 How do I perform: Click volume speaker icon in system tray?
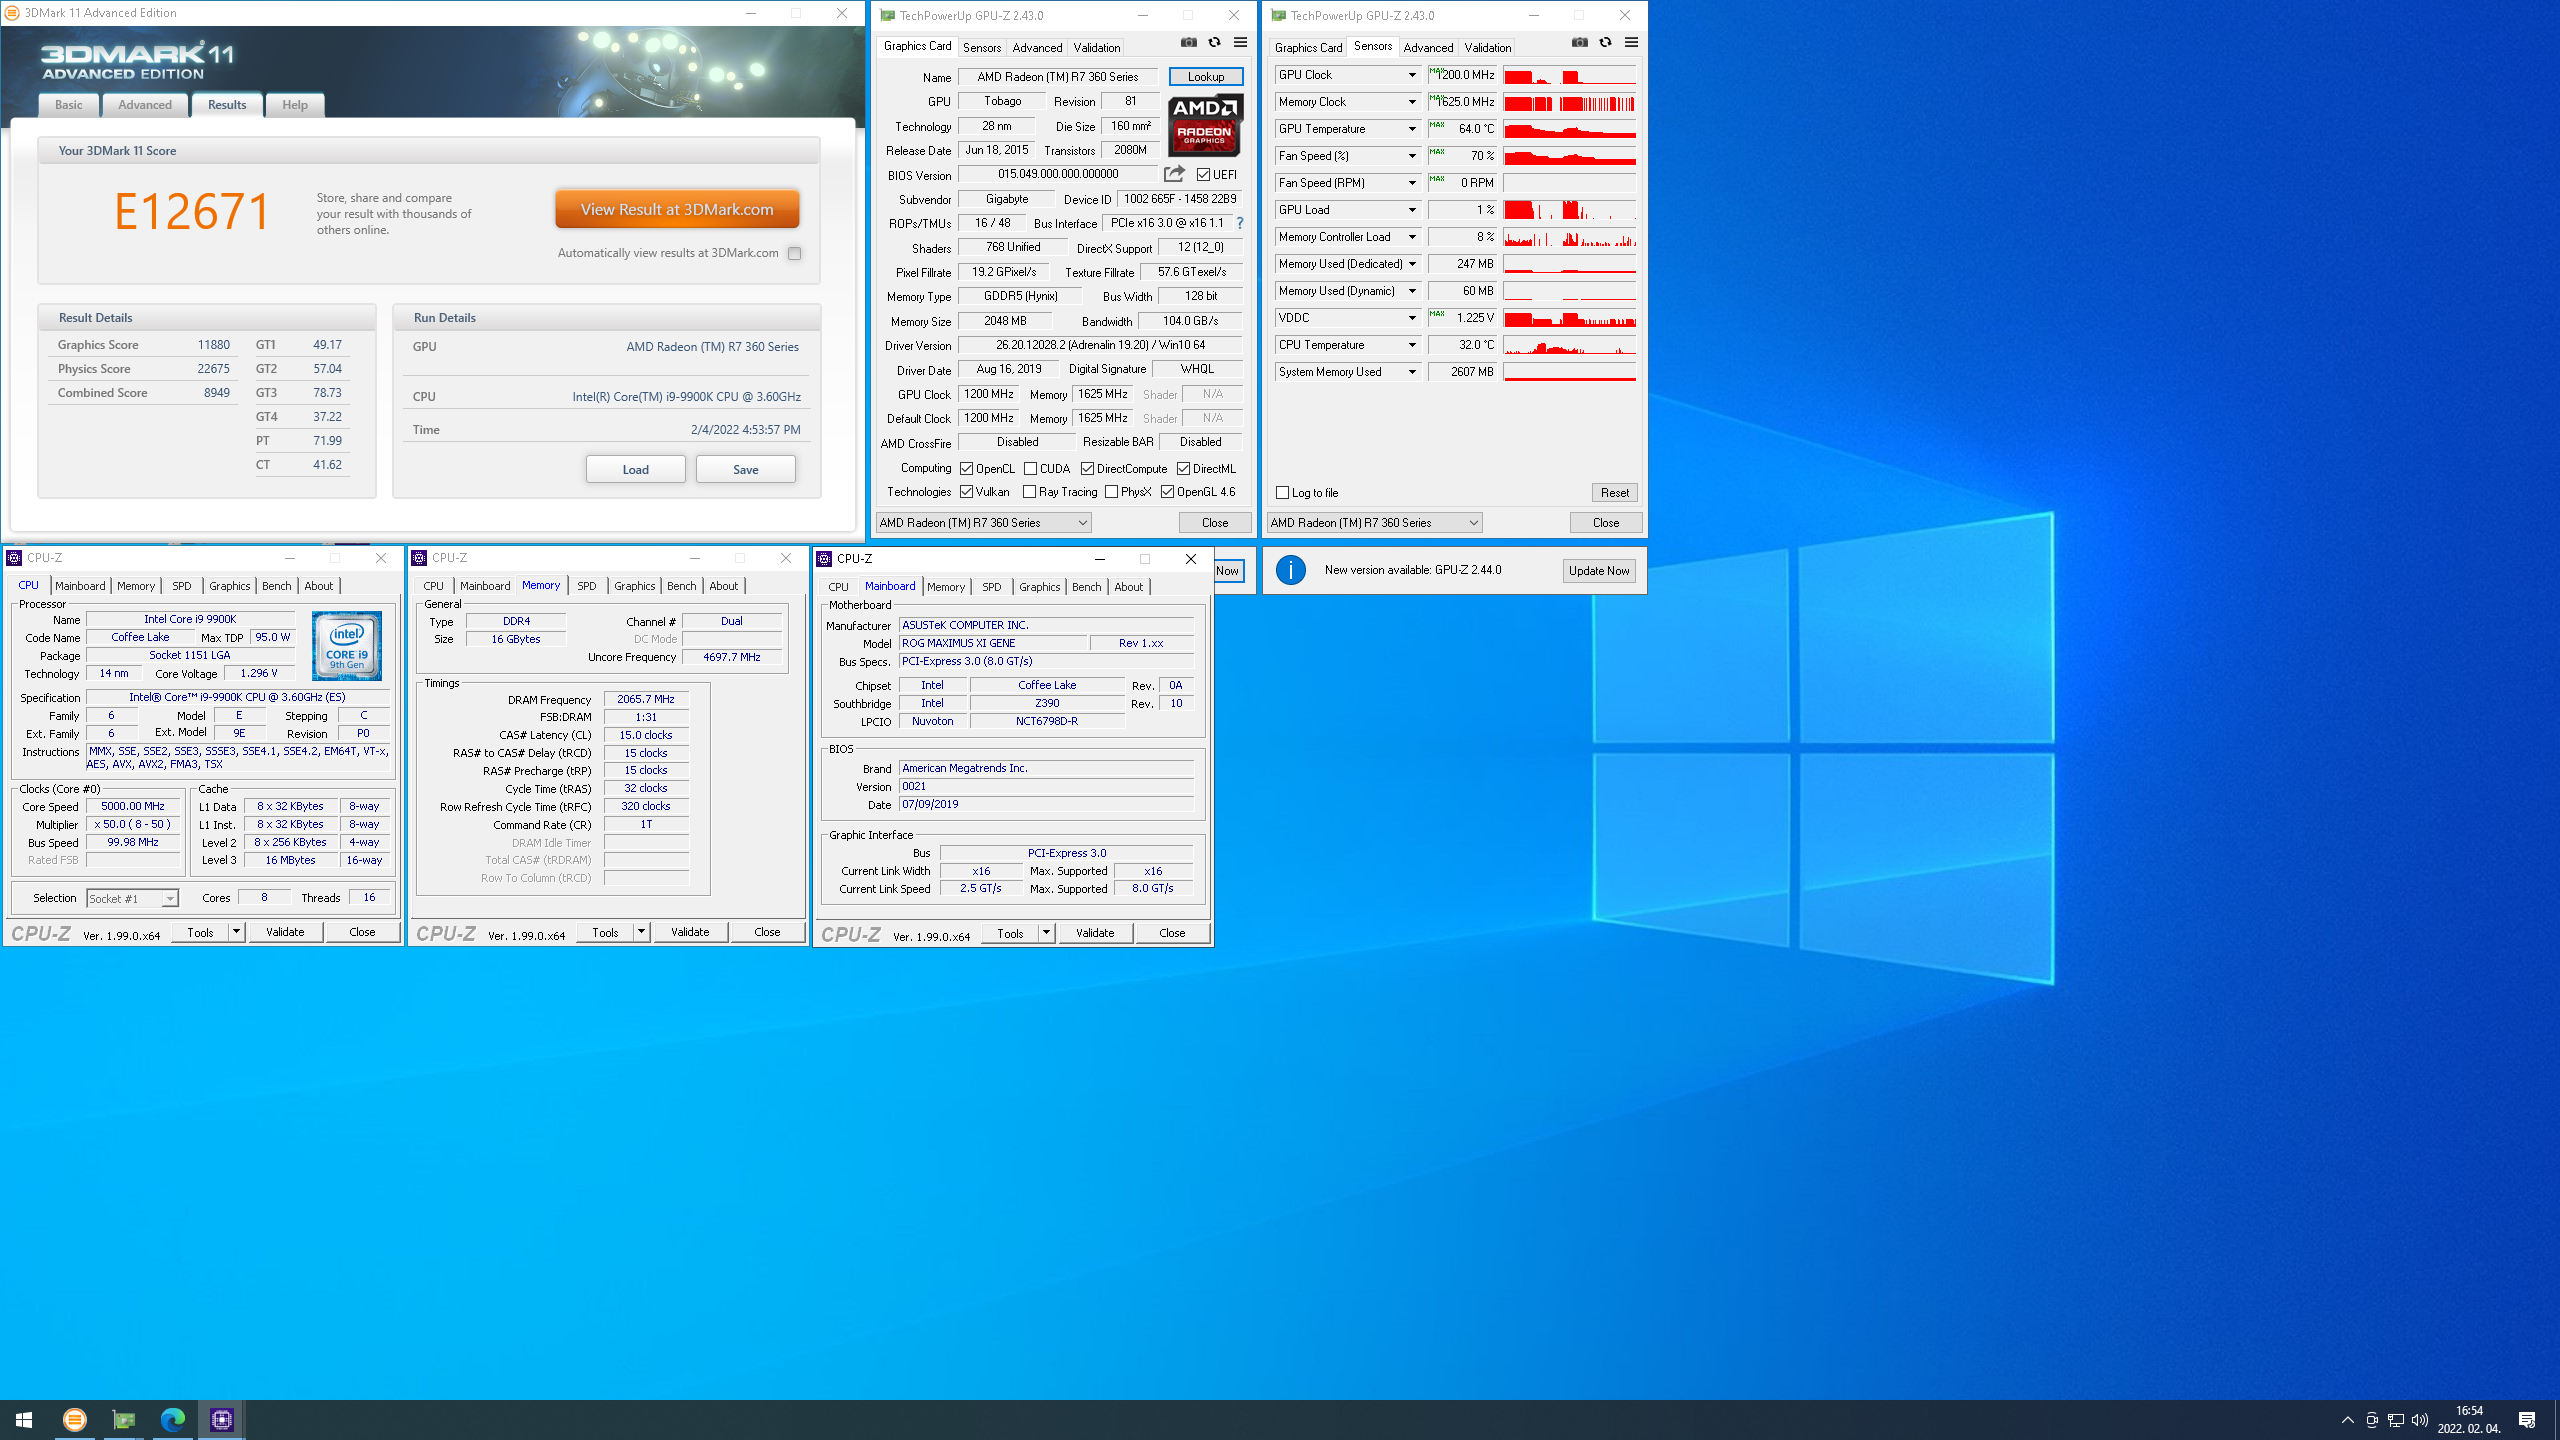(2420, 1420)
